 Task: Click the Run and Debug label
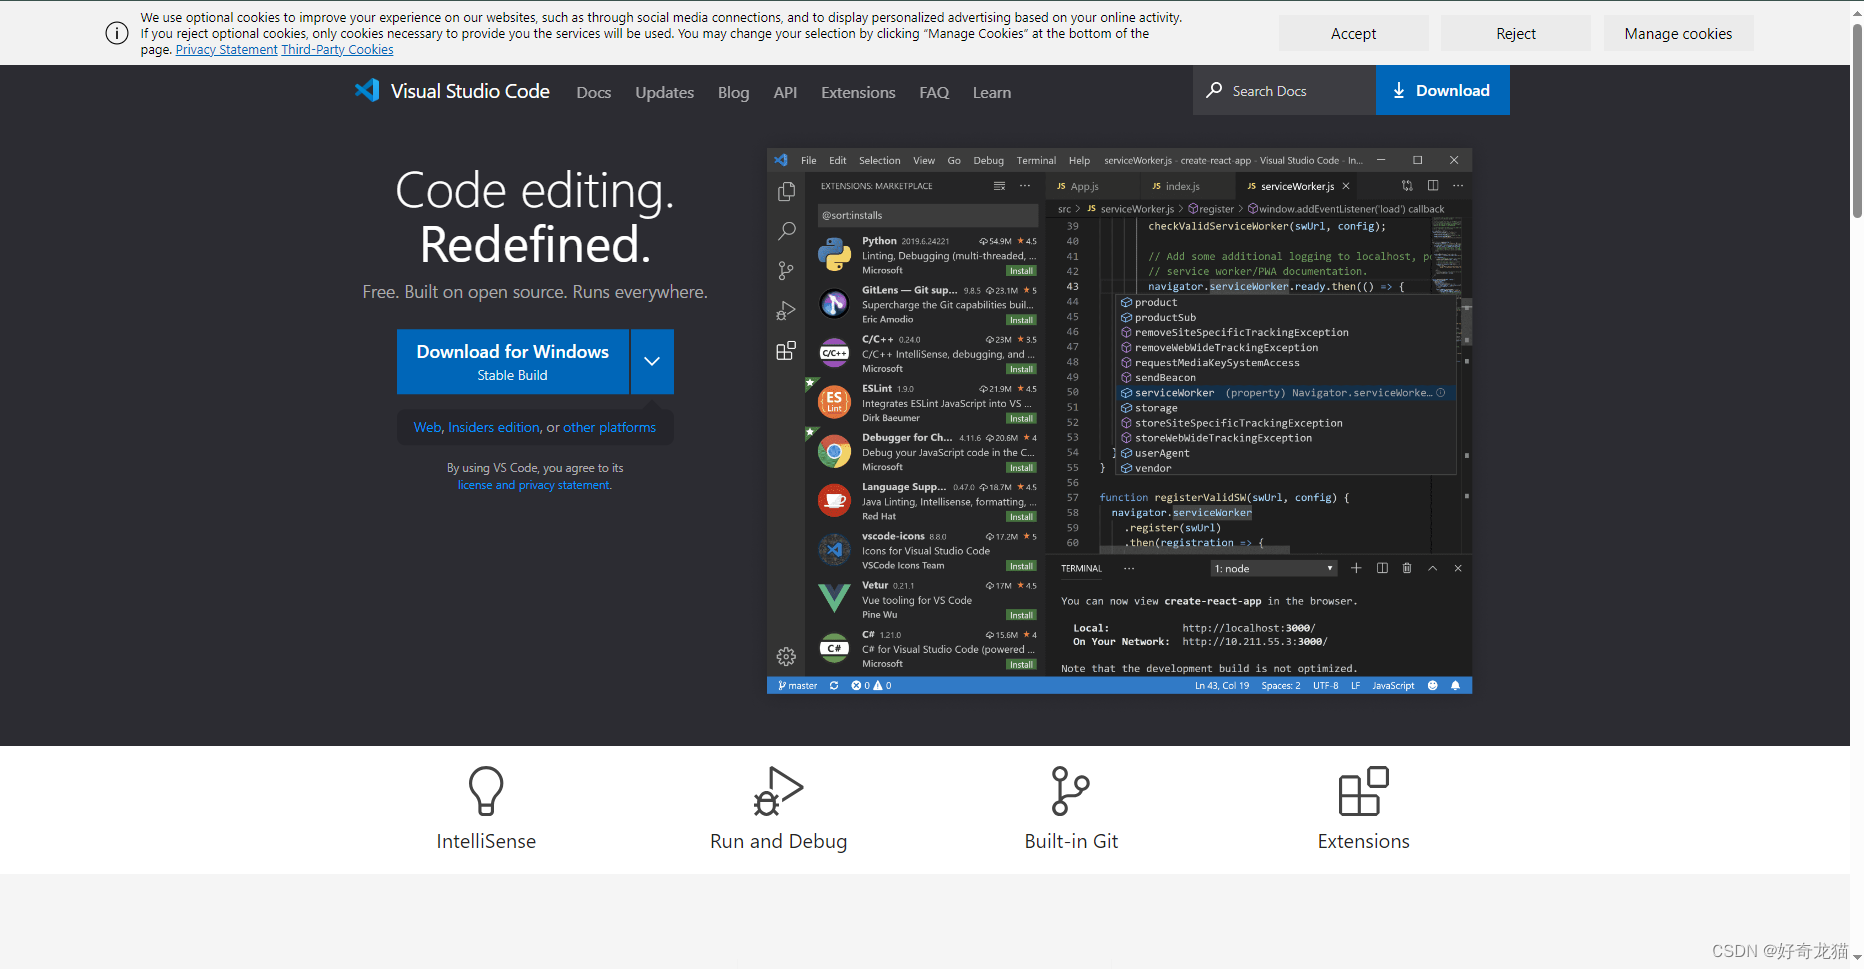[778, 841]
